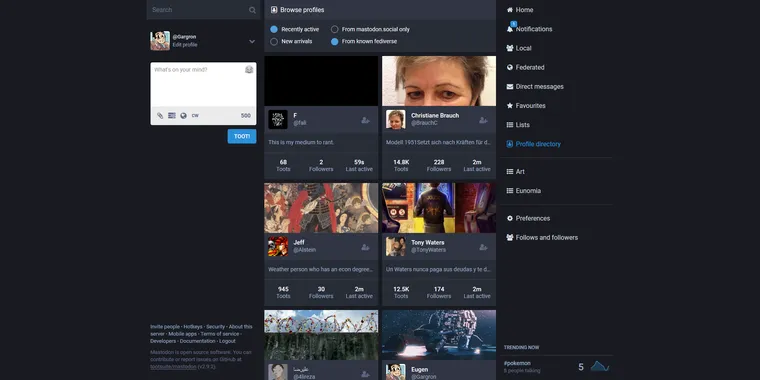Click the Lists icon
Image resolution: width=760 pixels, height=380 pixels.
click(510, 125)
